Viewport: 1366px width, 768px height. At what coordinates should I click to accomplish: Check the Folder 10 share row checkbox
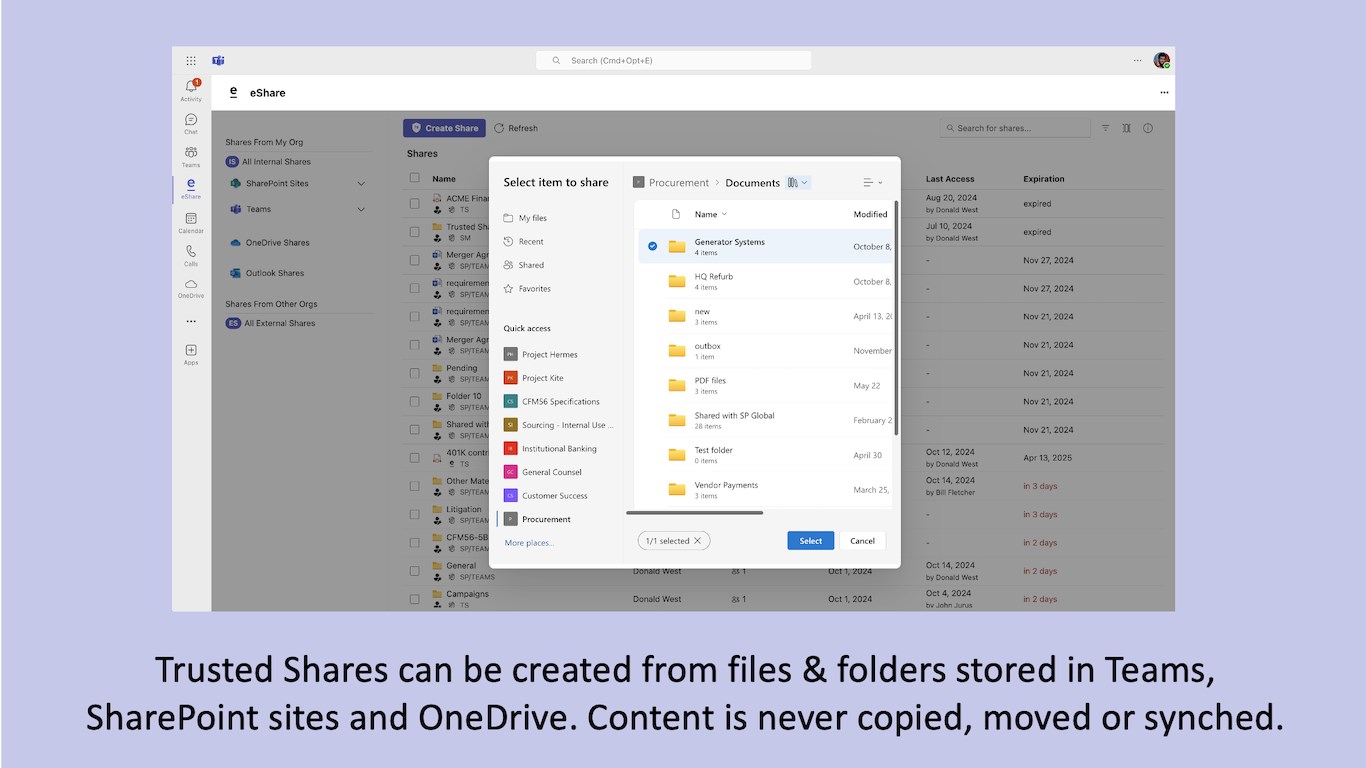[x=414, y=401]
